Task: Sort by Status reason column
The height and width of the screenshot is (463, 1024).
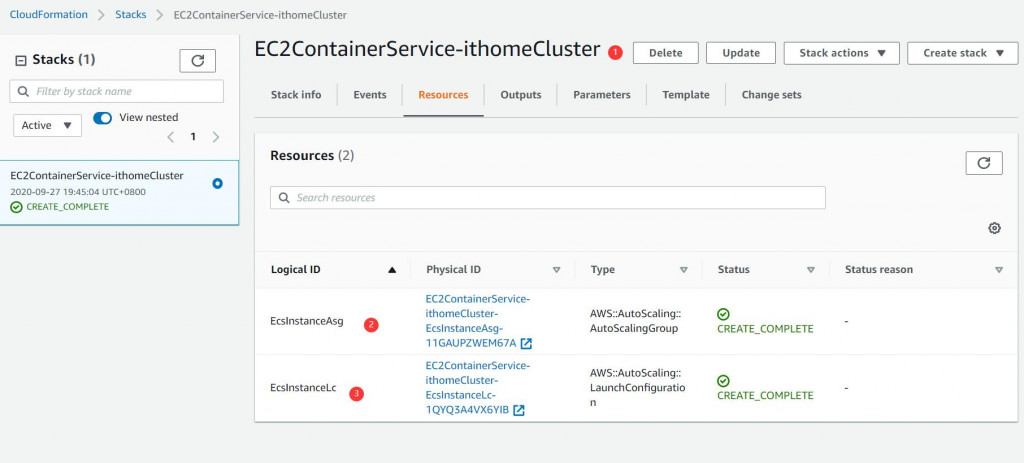Action: pos(999,270)
